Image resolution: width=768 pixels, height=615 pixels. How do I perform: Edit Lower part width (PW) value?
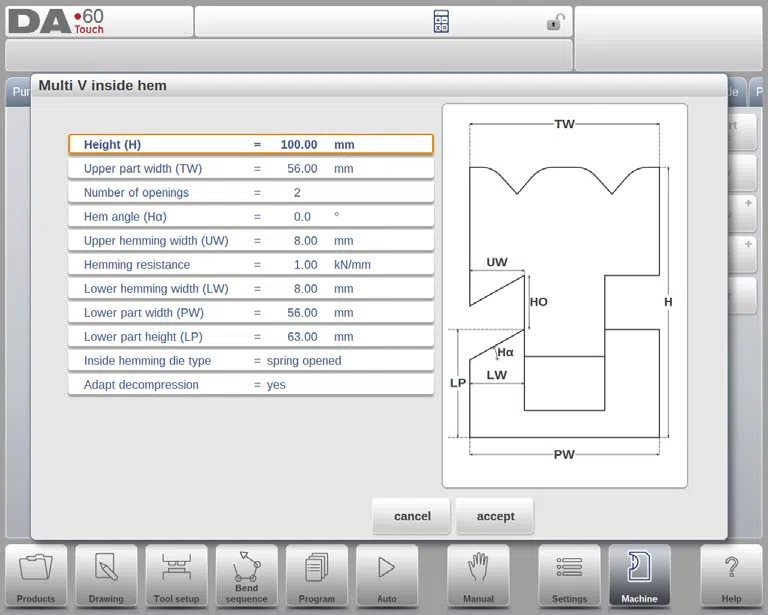pos(251,312)
